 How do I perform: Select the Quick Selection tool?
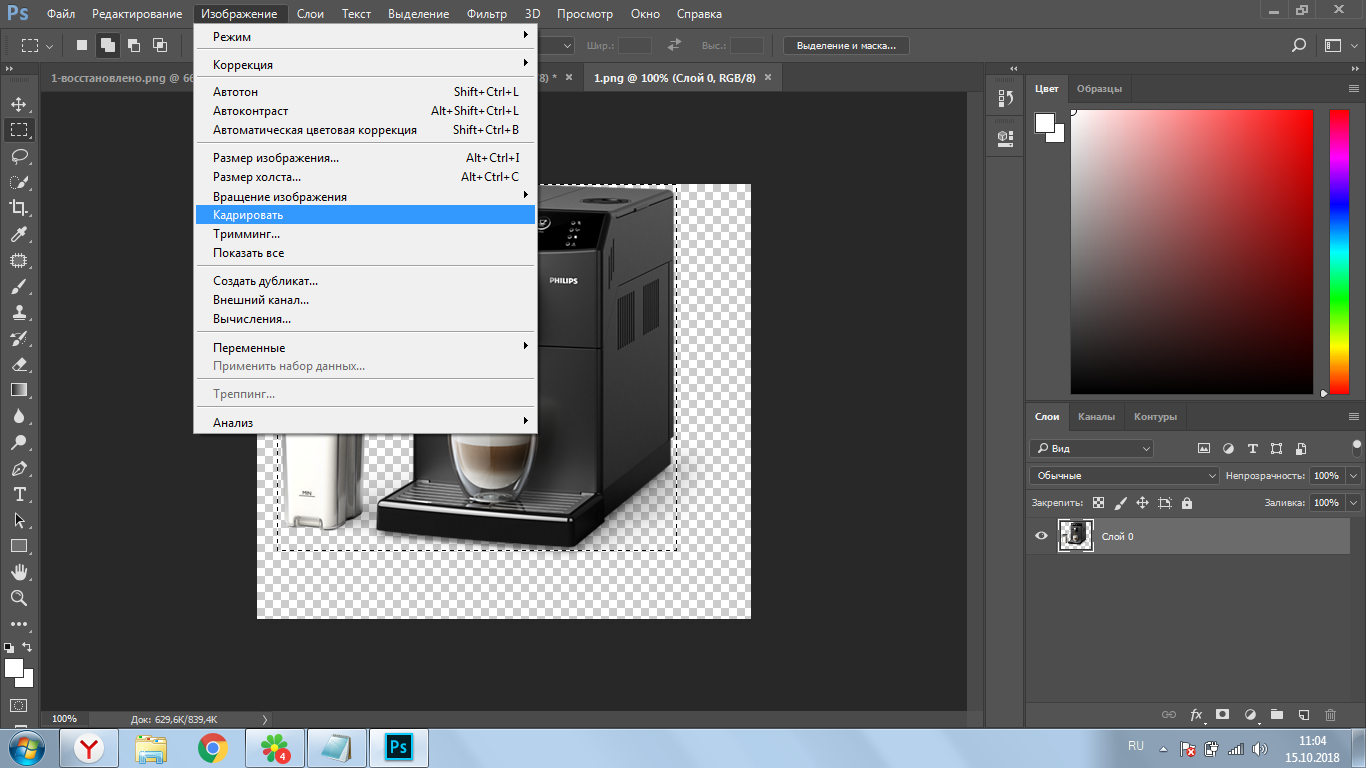pos(18,182)
